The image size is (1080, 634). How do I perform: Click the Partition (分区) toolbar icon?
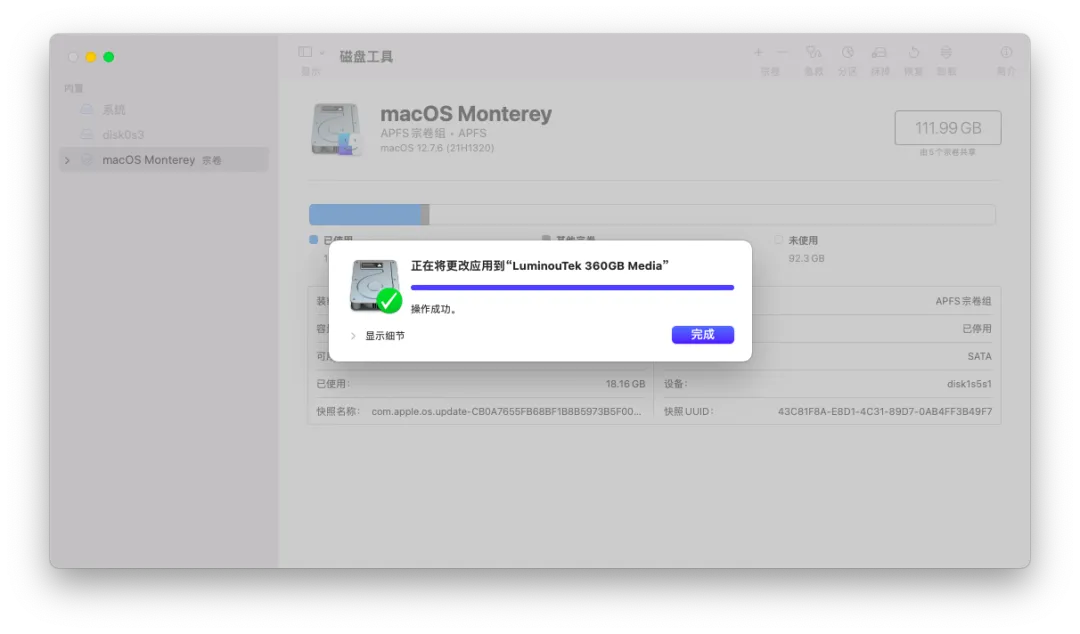[x=847, y=52]
